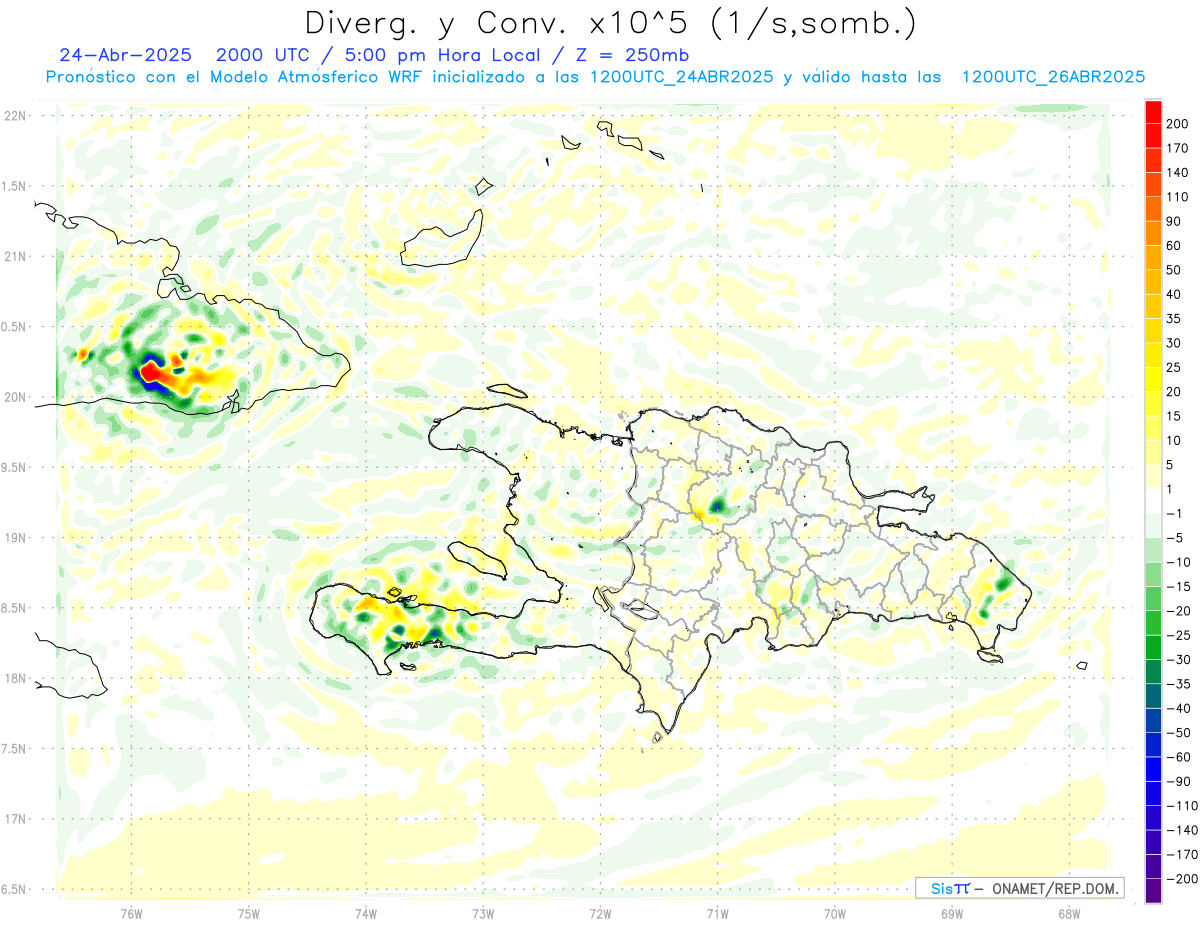This screenshot has height=927, width=1200.
Task: Click the '70W' longitude label
Action: click(x=834, y=914)
